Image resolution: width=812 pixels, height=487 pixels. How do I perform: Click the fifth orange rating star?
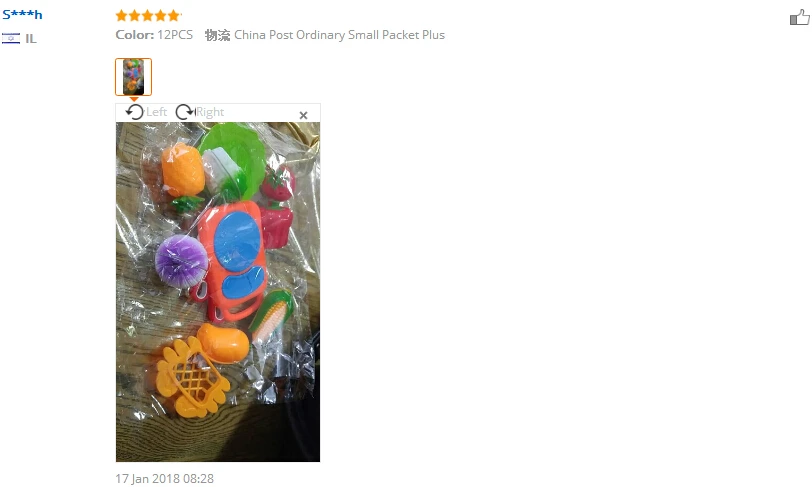pos(173,16)
